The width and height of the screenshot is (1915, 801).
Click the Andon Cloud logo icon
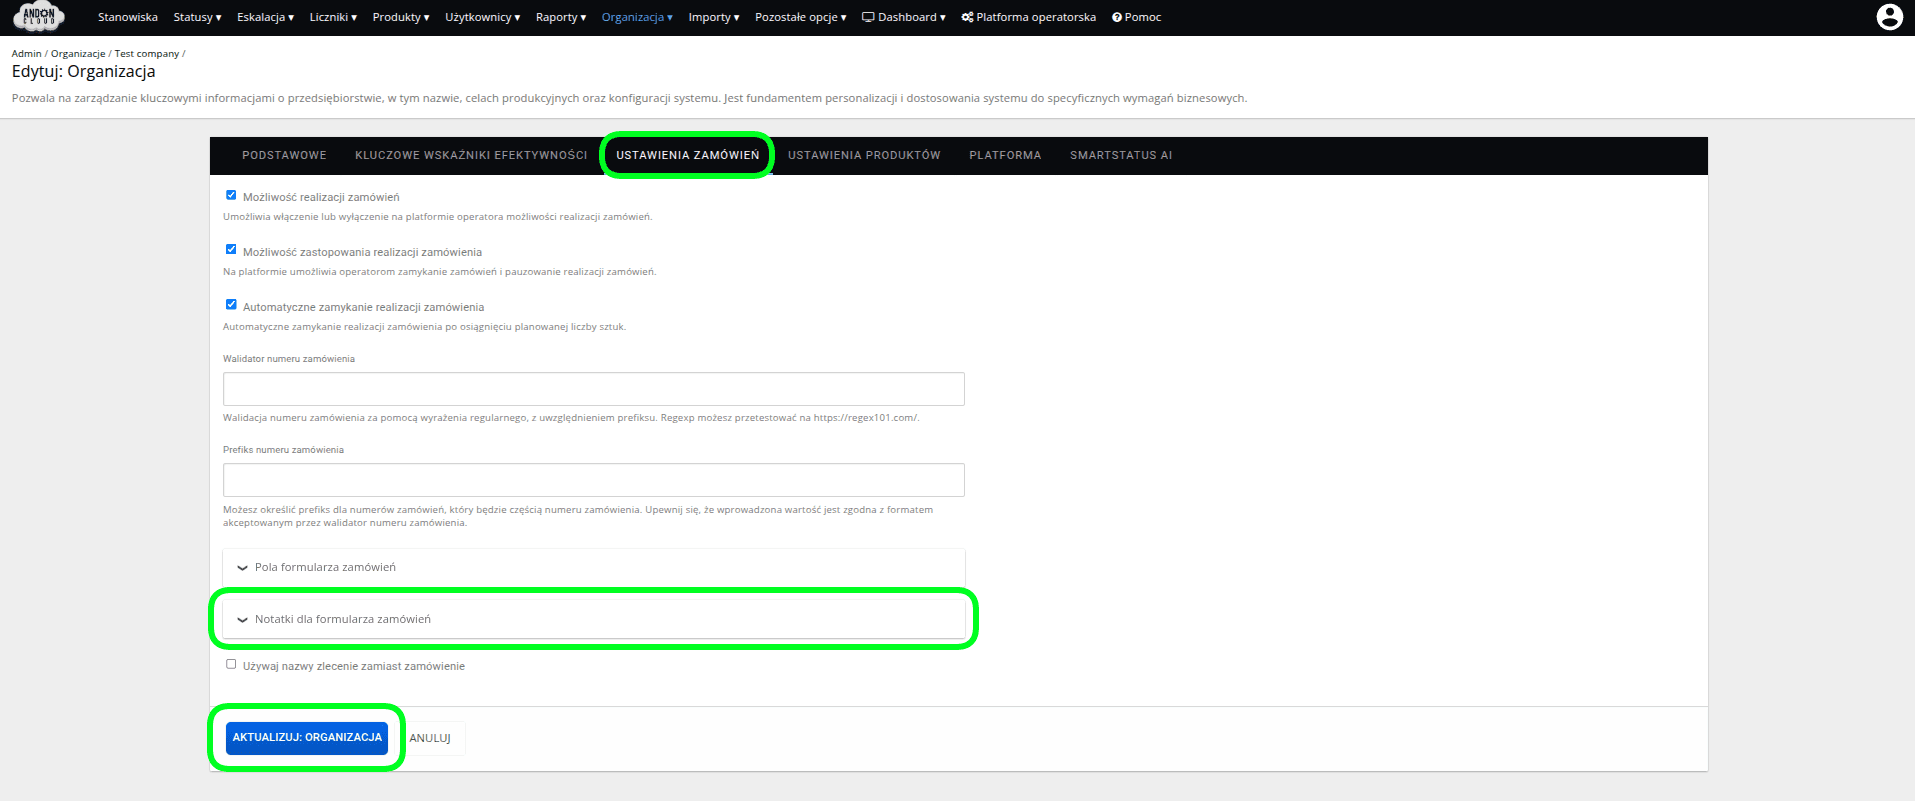point(39,17)
